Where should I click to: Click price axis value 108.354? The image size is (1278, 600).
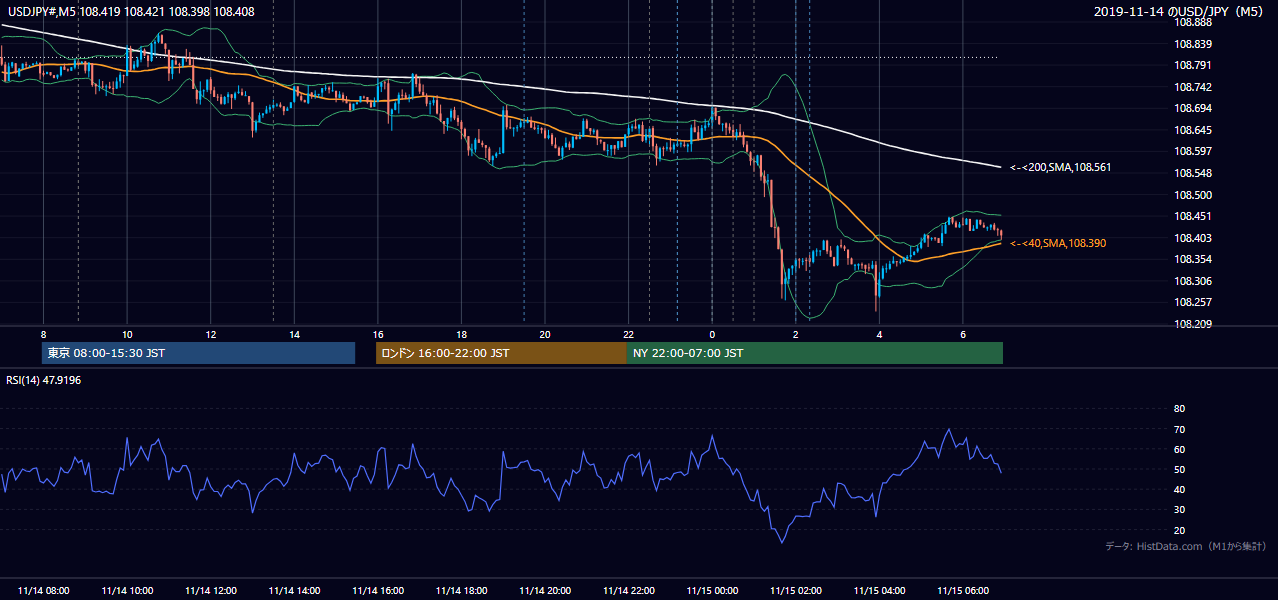(x=1192, y=259)
